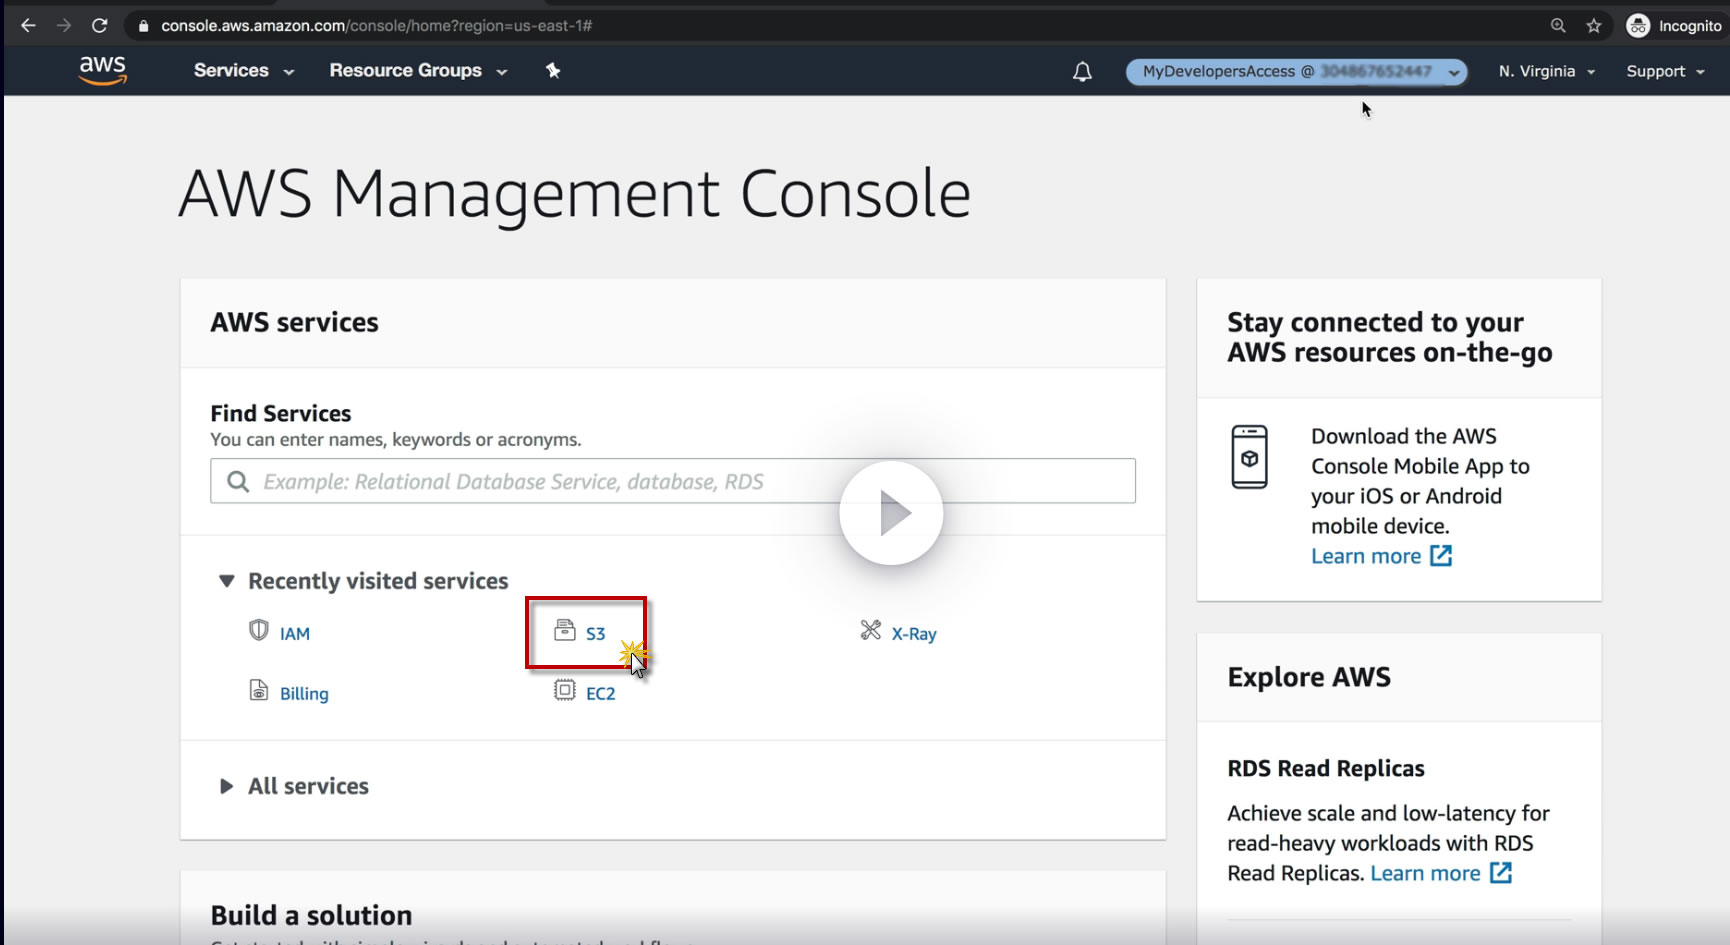Play the video with the play button
This screenshot has height=945, width=1730.
click(891, 513)
